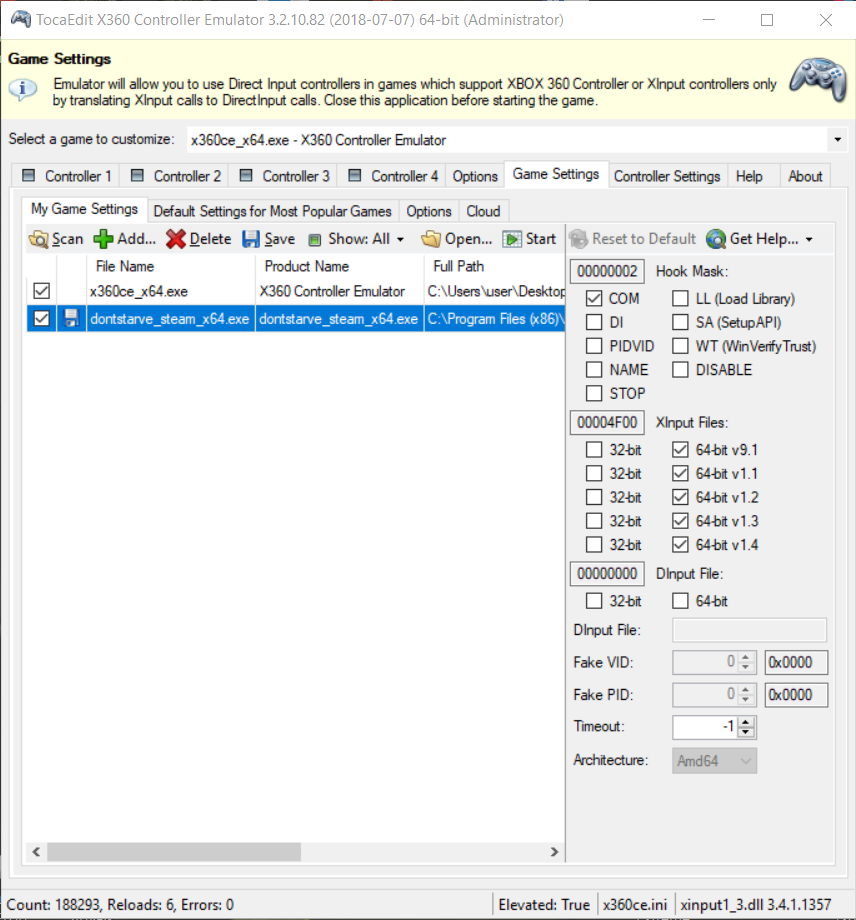Image resolution: width=856 pixels, height=920 pixels.
Task: Enable the WT (WinVerifyTrust) checkbox
Action: click(x=680, y=346)
